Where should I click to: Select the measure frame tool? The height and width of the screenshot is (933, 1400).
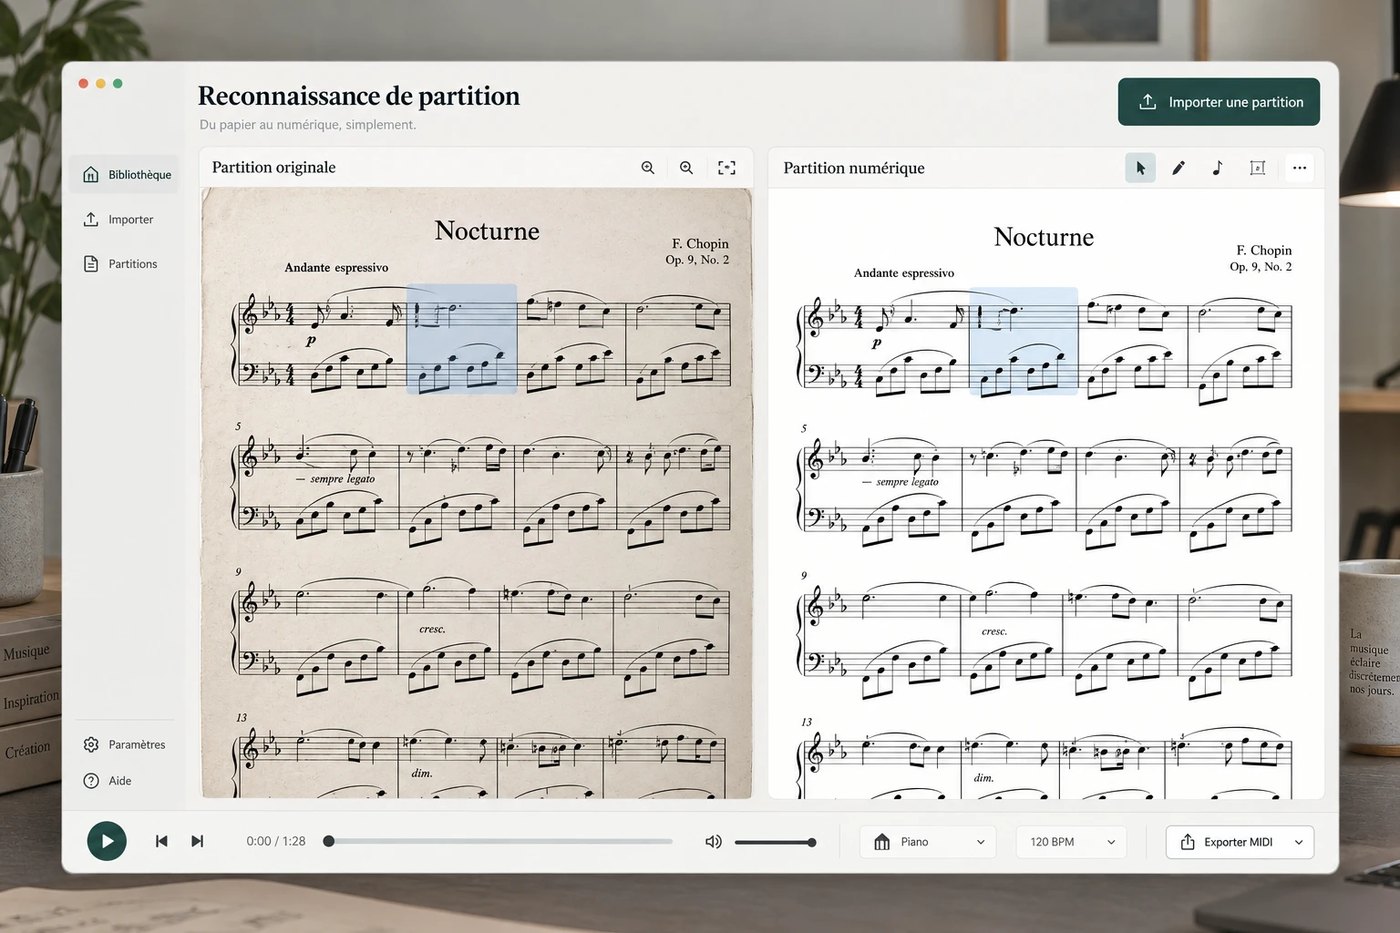click(1258, 168)
